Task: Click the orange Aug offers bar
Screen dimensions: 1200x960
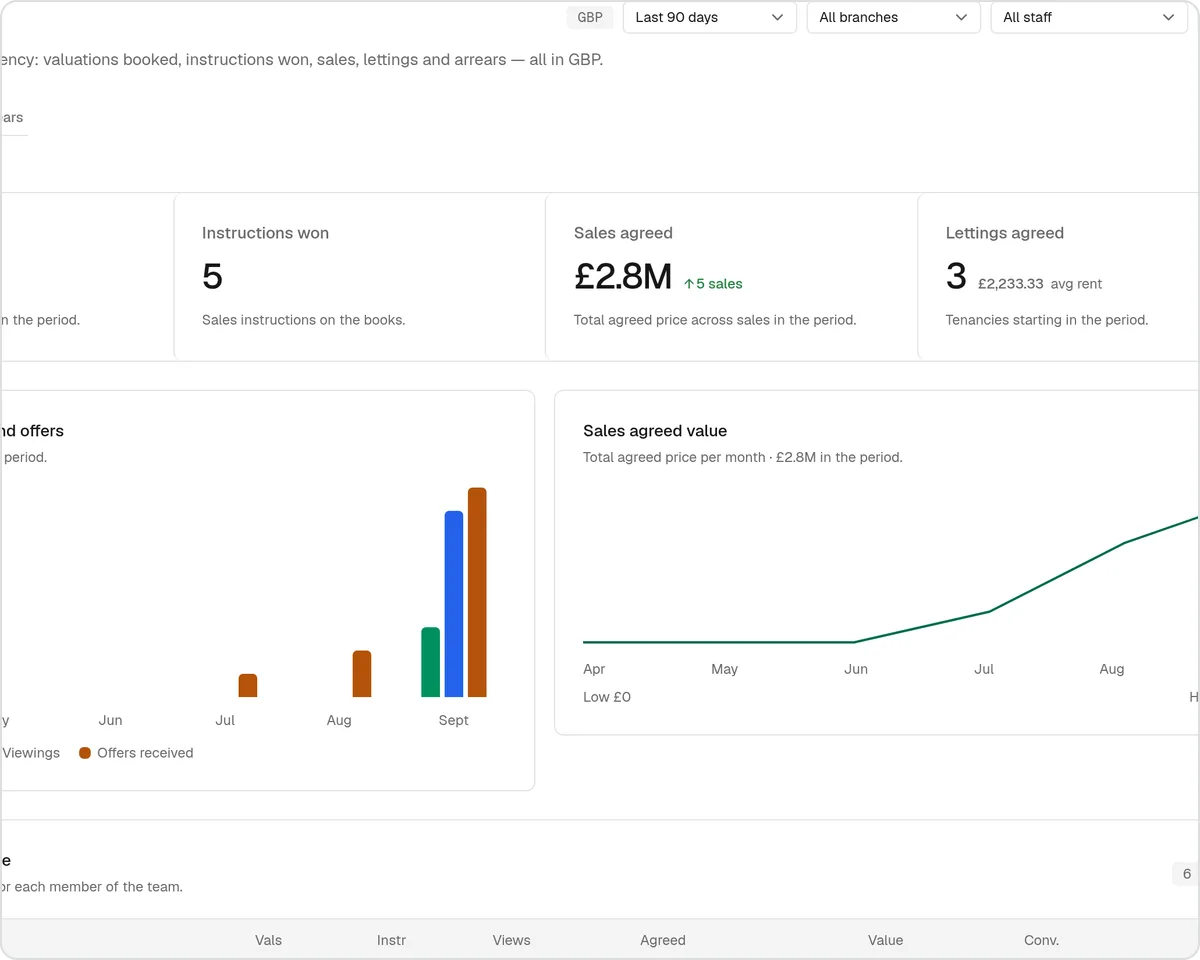Action: pyautogui.click(x=362, y=674)
